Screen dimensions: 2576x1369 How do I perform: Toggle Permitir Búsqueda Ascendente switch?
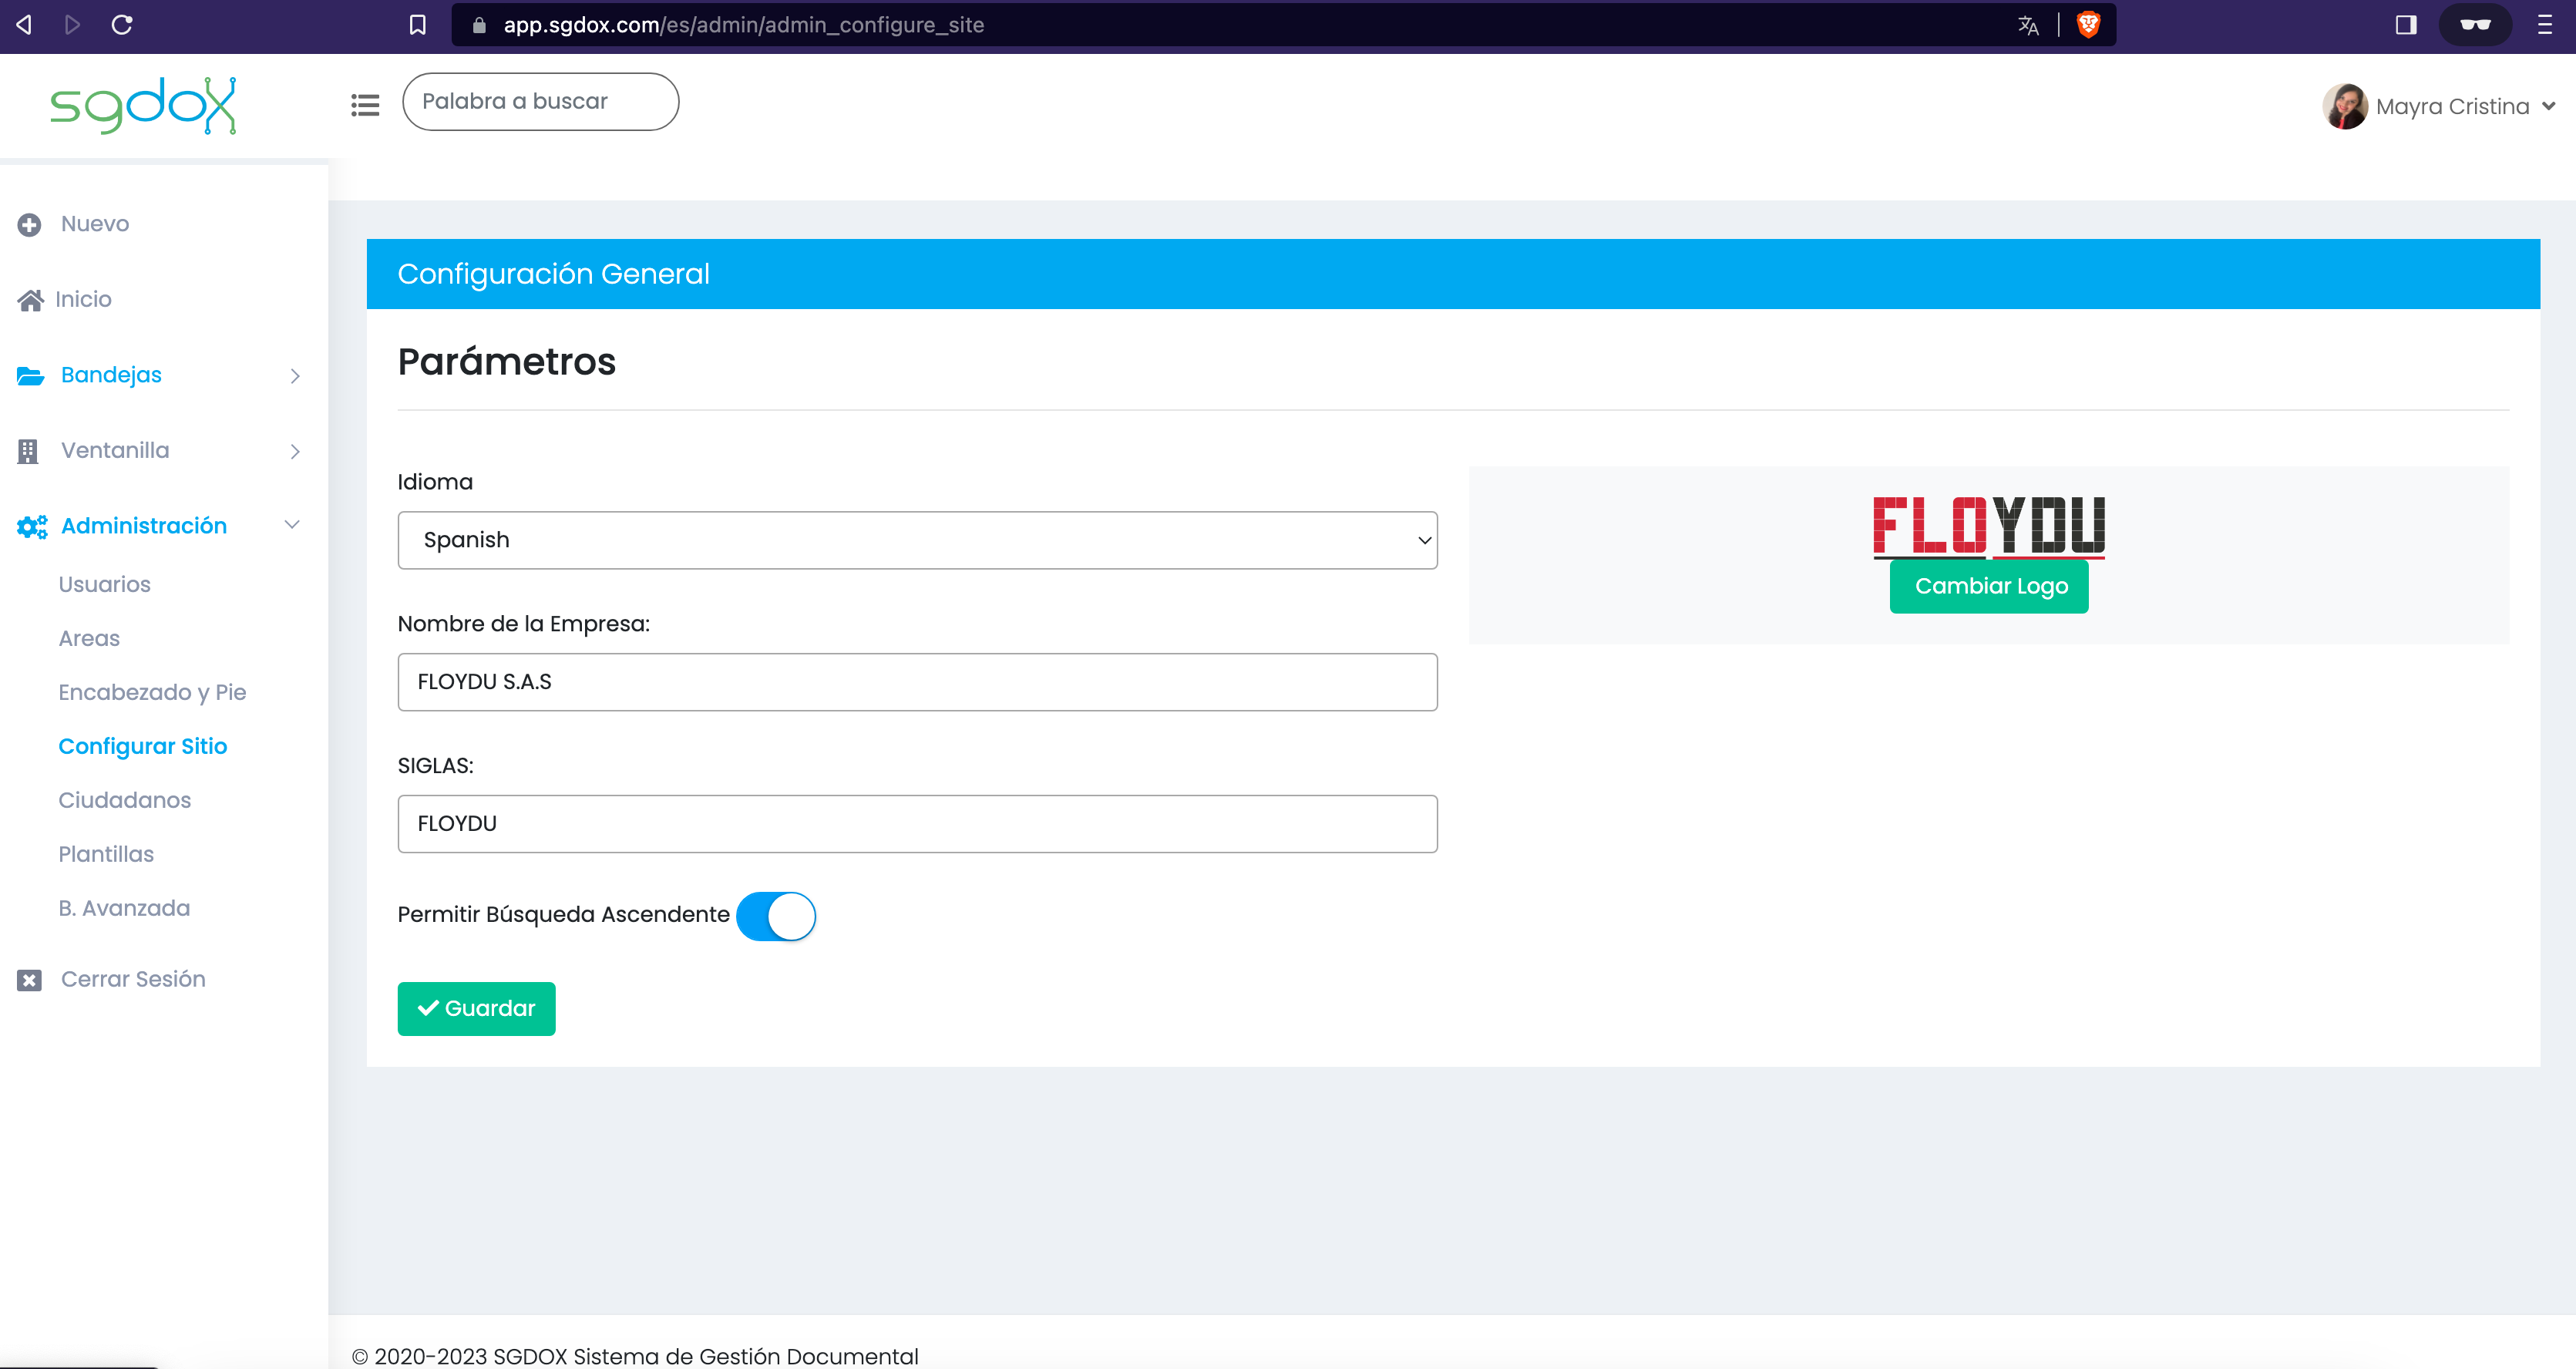pyautogui.click(x=776, y=916)
